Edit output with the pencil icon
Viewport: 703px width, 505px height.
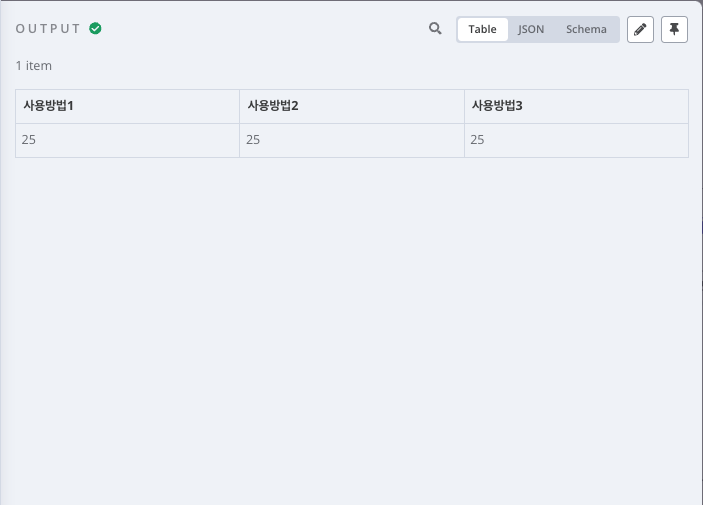[x=640, y=30]
